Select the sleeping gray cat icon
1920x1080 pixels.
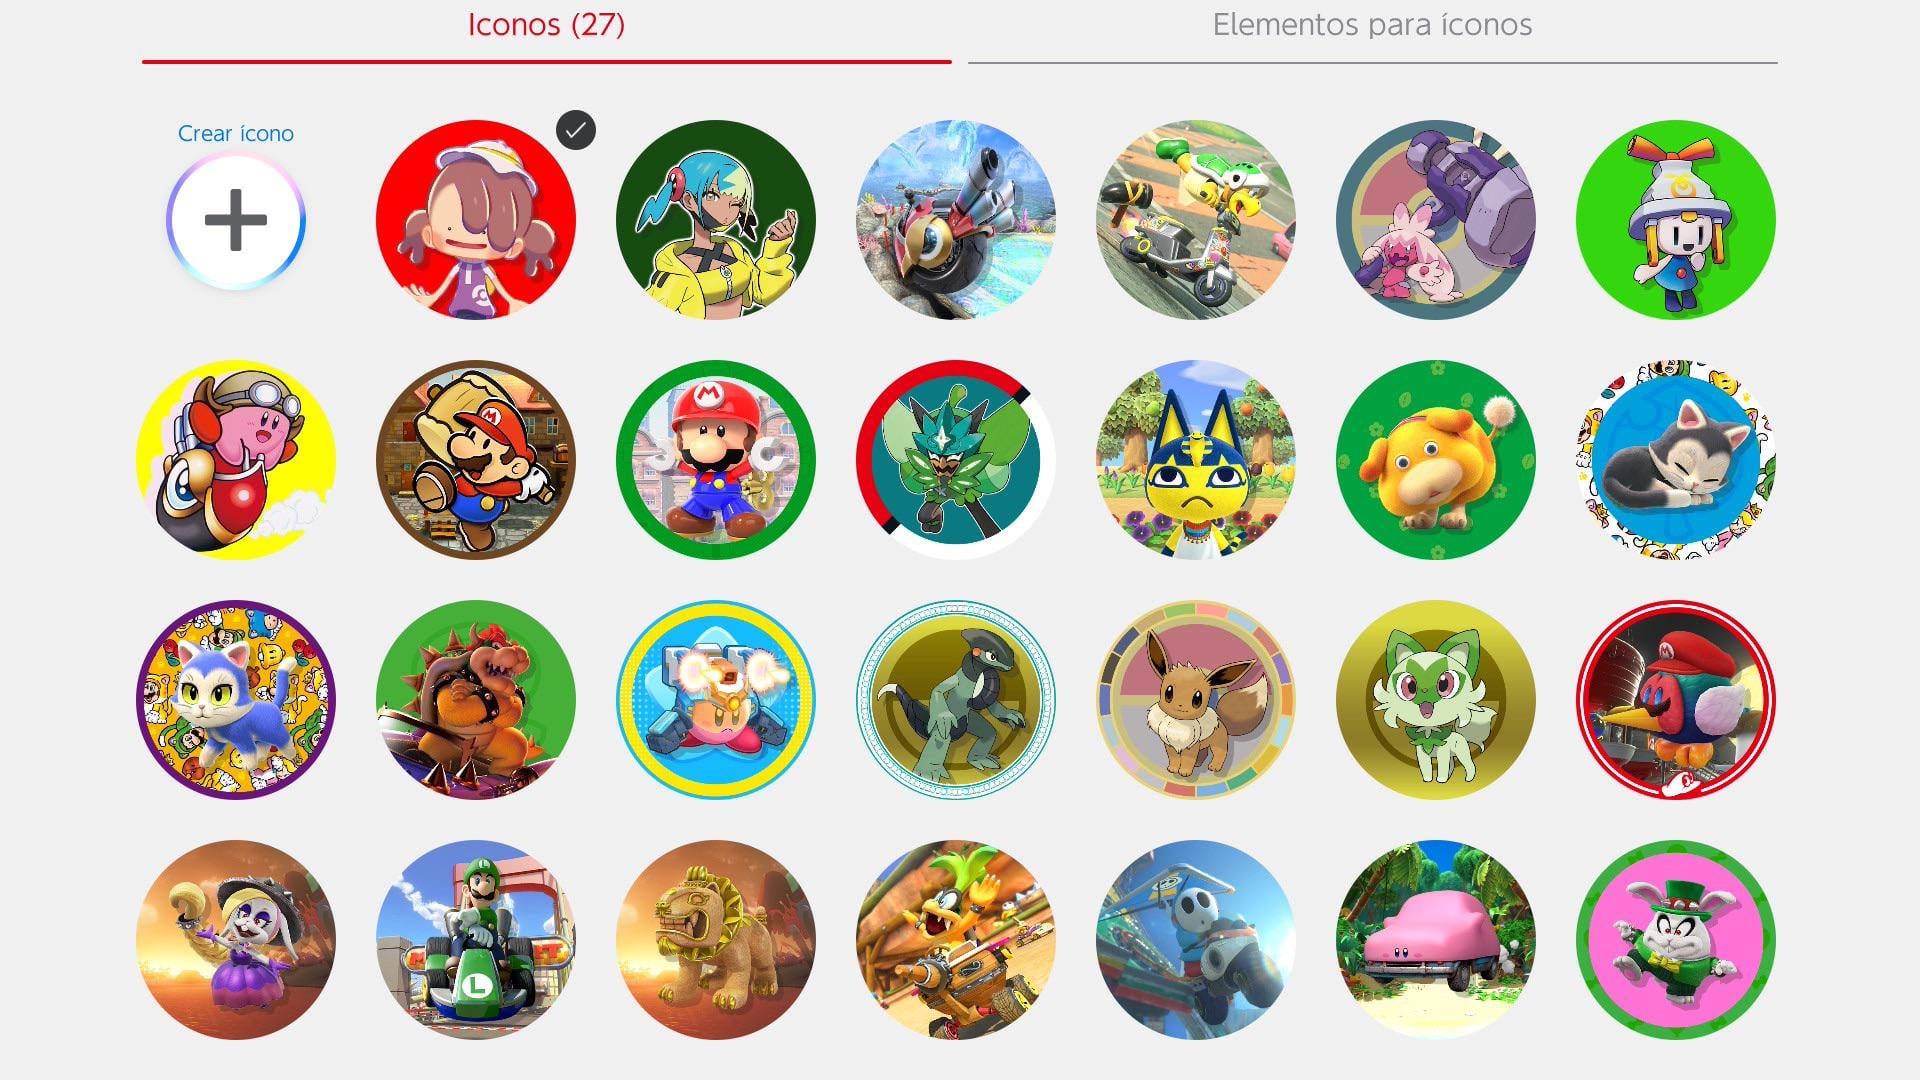(1676, 460)
